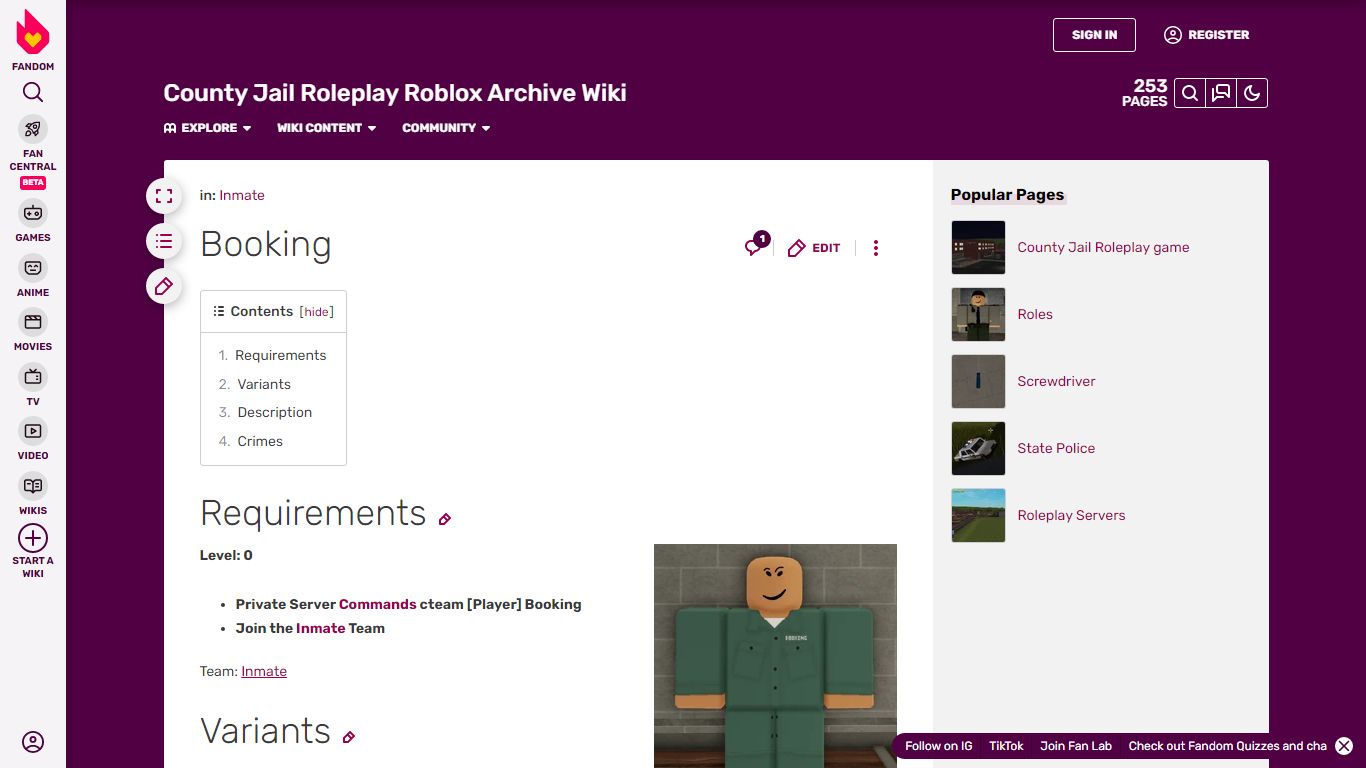Open the Team: Inmate link
Screen dimensions: 1366x768
pyautogui.click(x=264, y=671)
